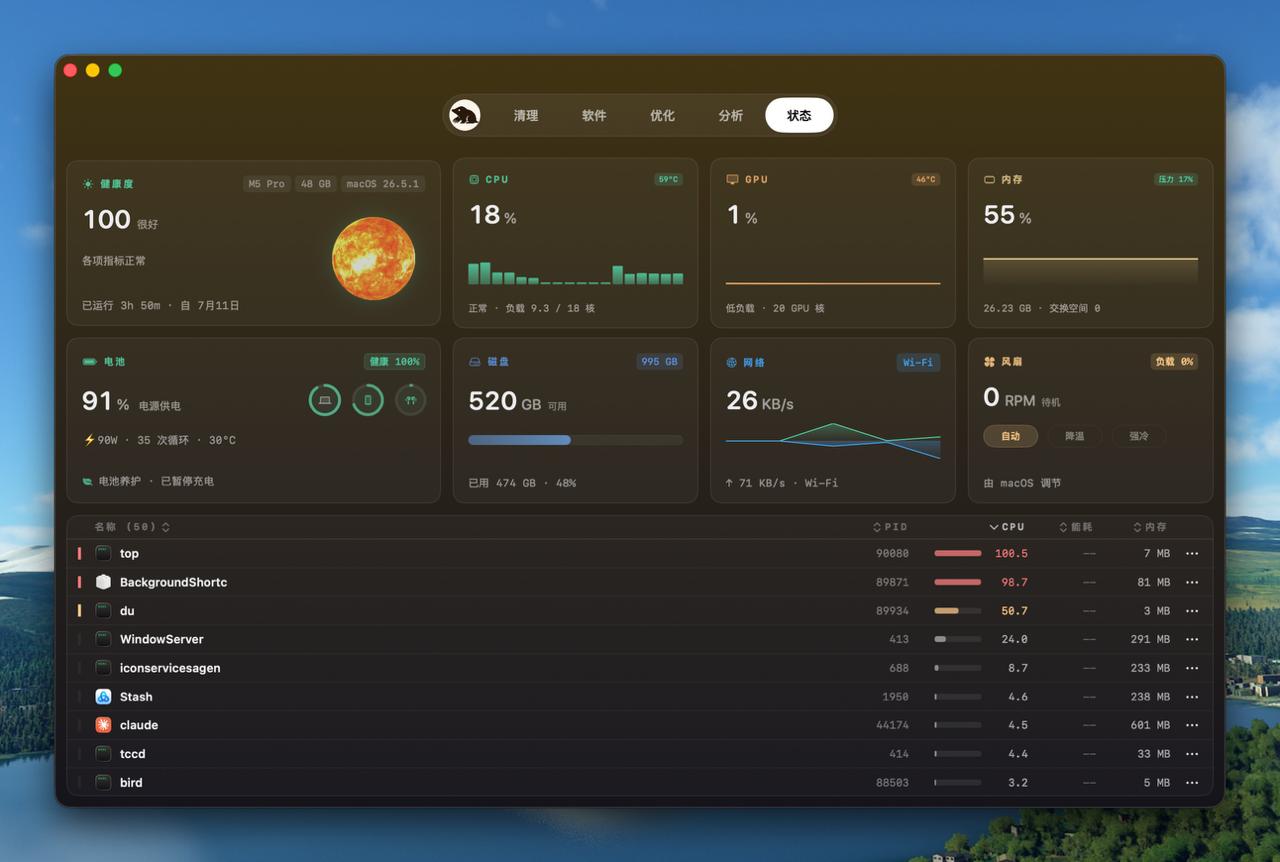
Task: Click the glowing sun health orb
Action: coord(373,258)
